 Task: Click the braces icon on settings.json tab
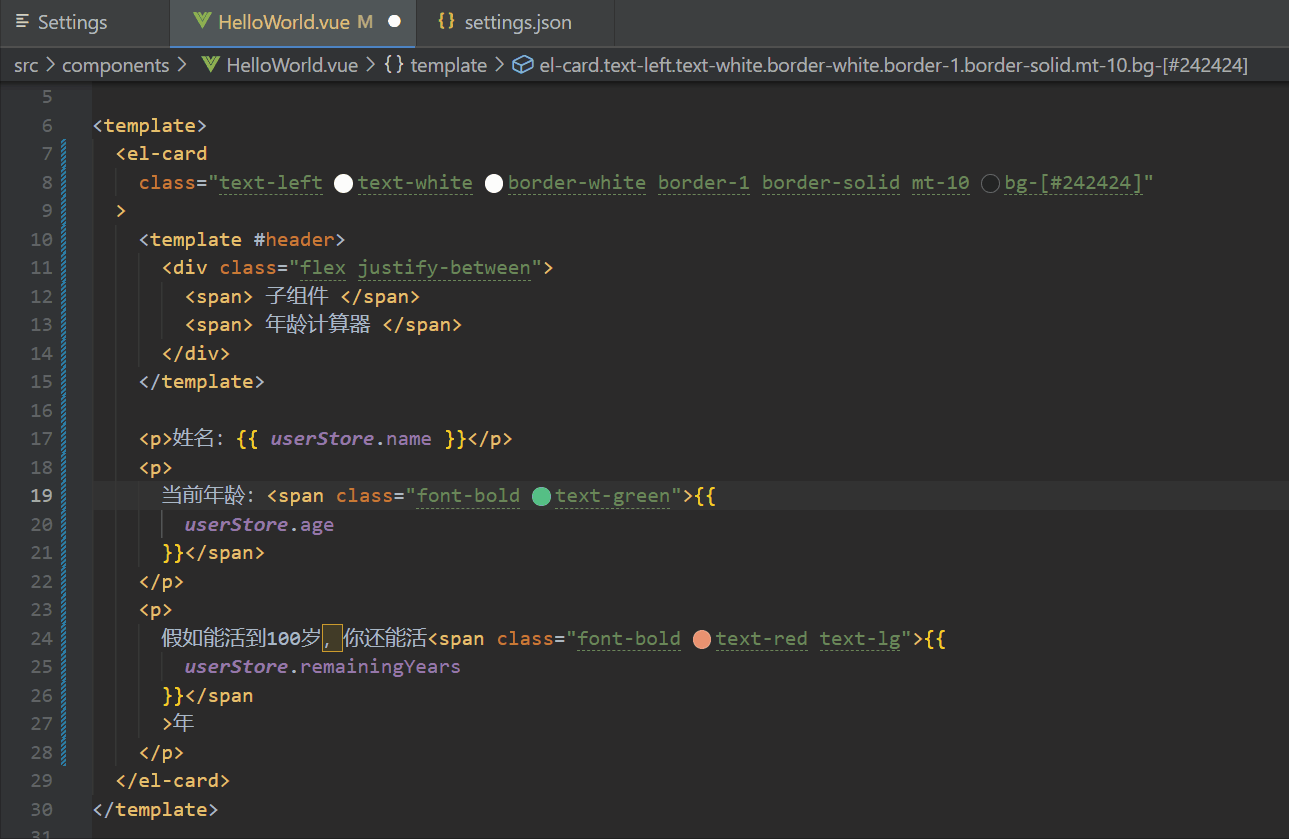pos(447,22)
